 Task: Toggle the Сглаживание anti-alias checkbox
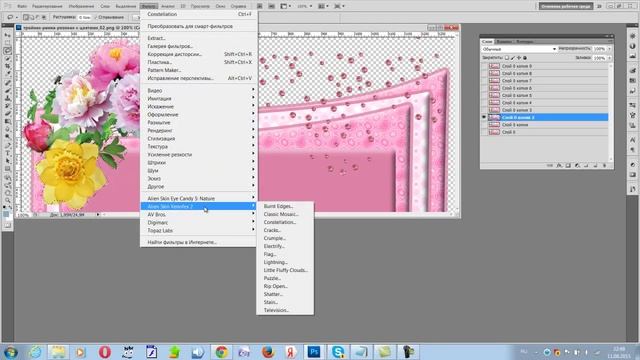pos(96,17)
